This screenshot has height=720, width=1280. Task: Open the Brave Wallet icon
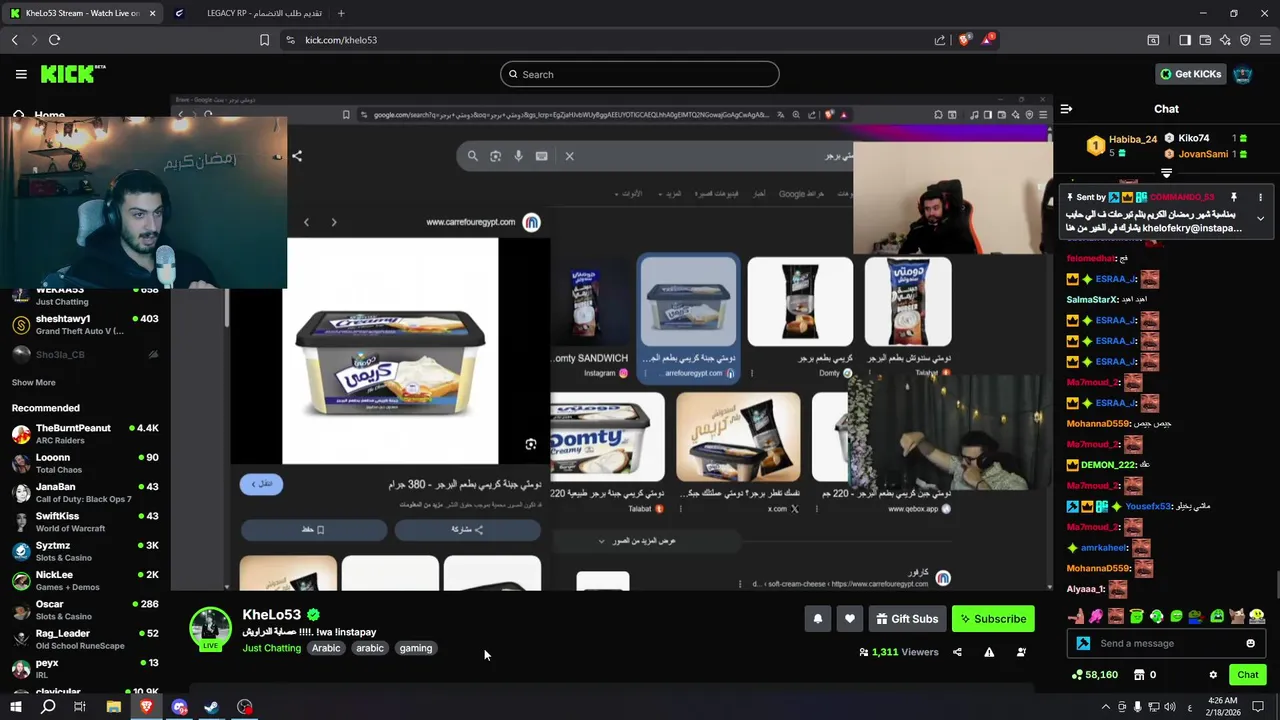click(x=1205, y=40)
